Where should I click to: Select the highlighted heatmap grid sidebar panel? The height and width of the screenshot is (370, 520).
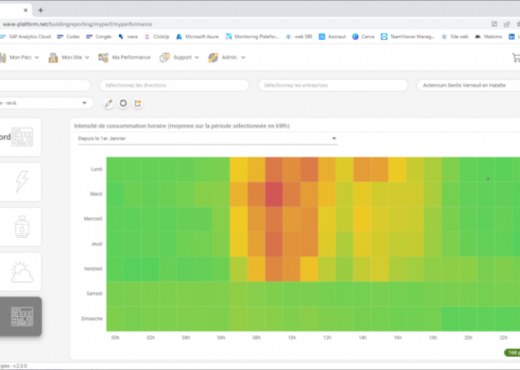21,316
